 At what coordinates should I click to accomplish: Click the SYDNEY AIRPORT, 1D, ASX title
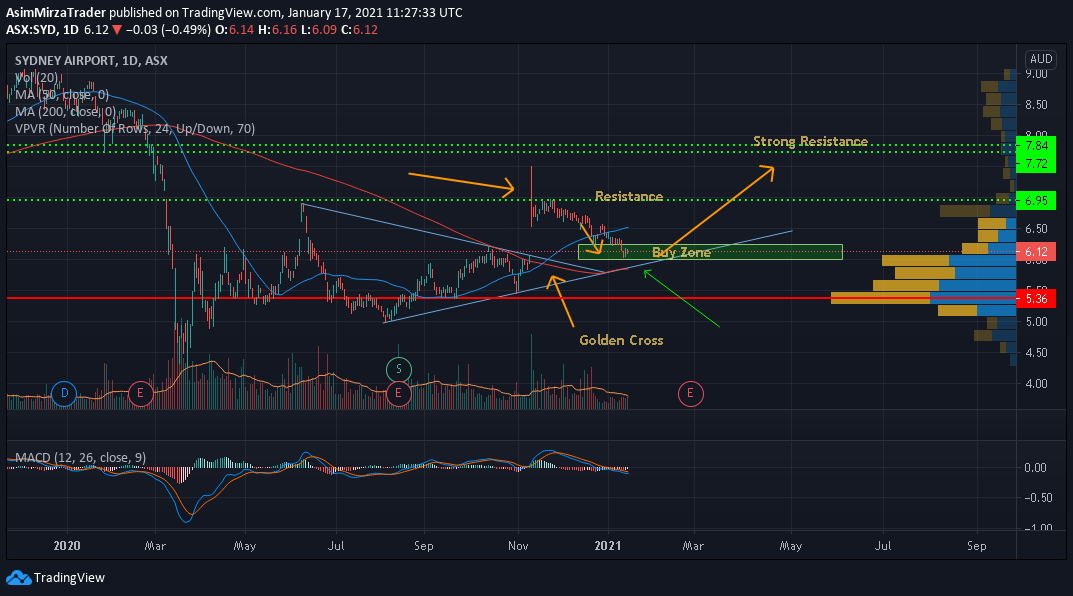91,60
